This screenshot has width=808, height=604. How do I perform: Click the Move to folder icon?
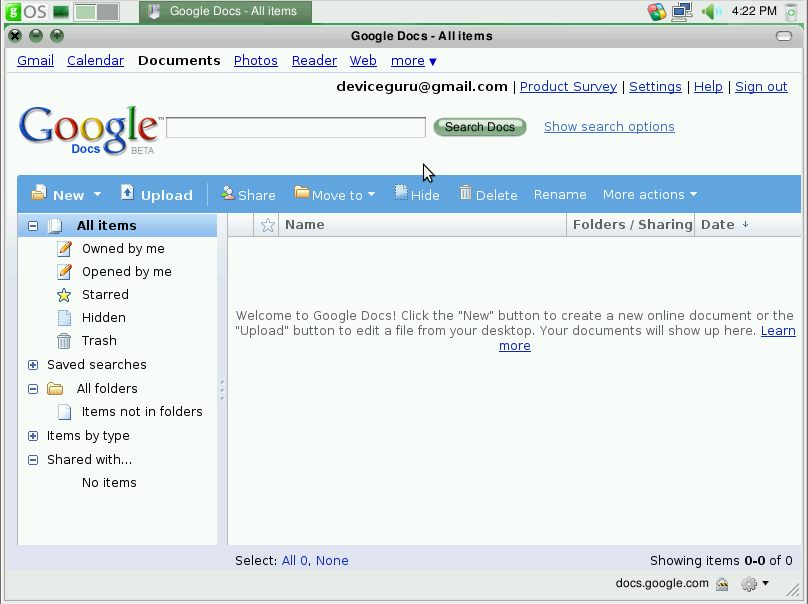click(301, 192)
